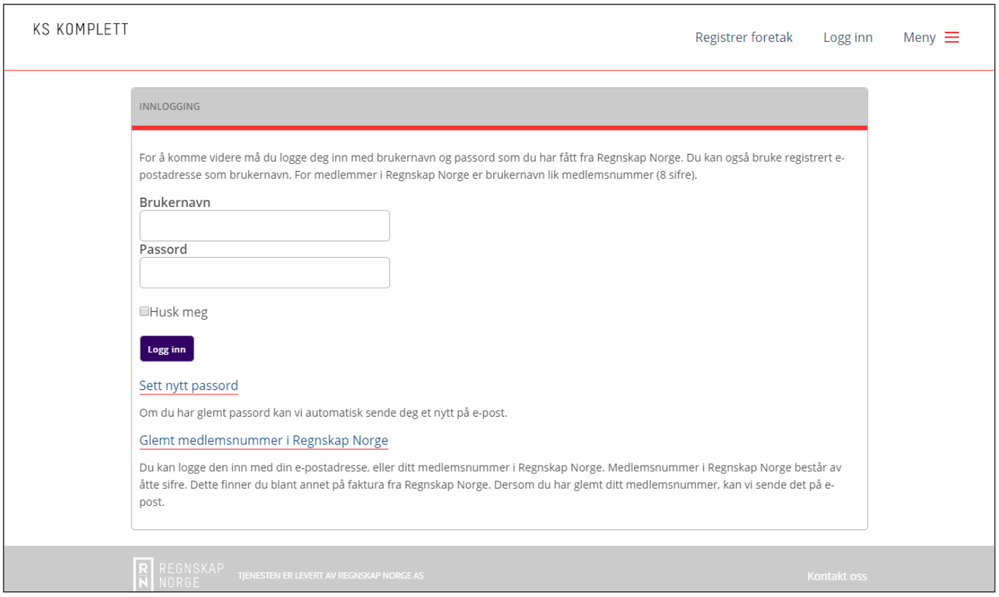Select the INNLOGGING panel heading text
Screen dimensions: 999x597
coord(169,106)
